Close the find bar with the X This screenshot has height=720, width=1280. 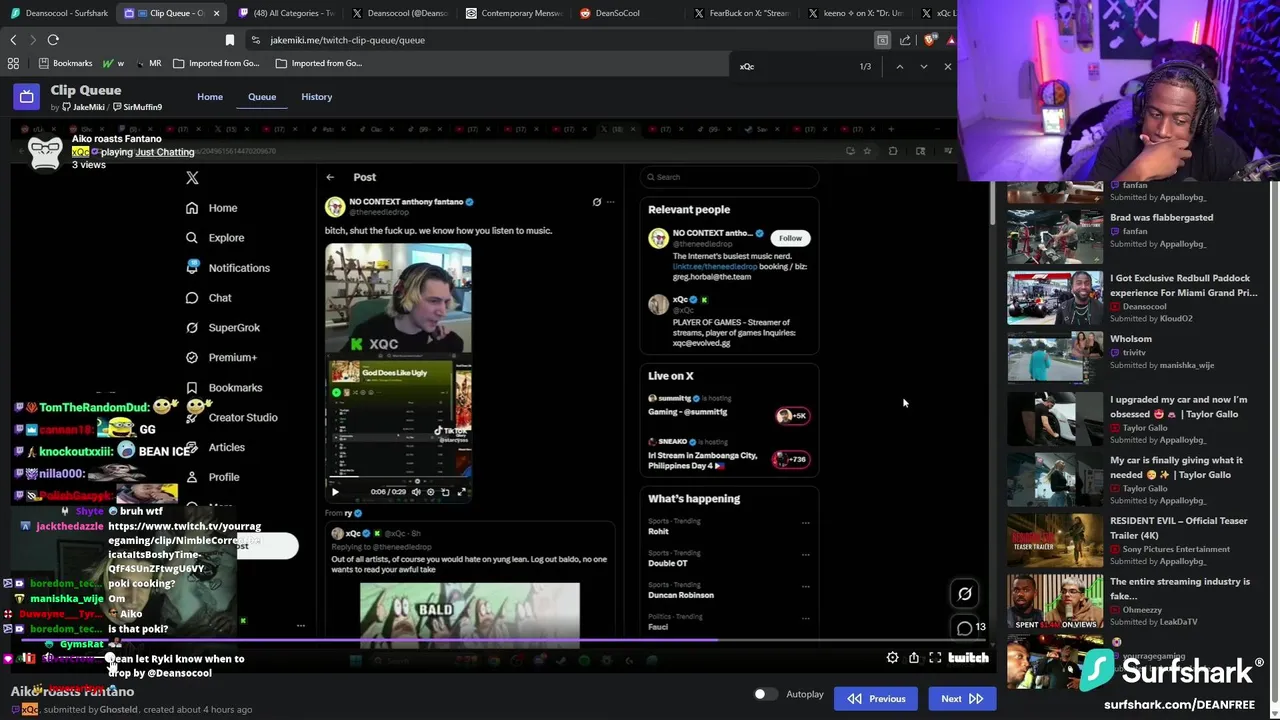947,66
